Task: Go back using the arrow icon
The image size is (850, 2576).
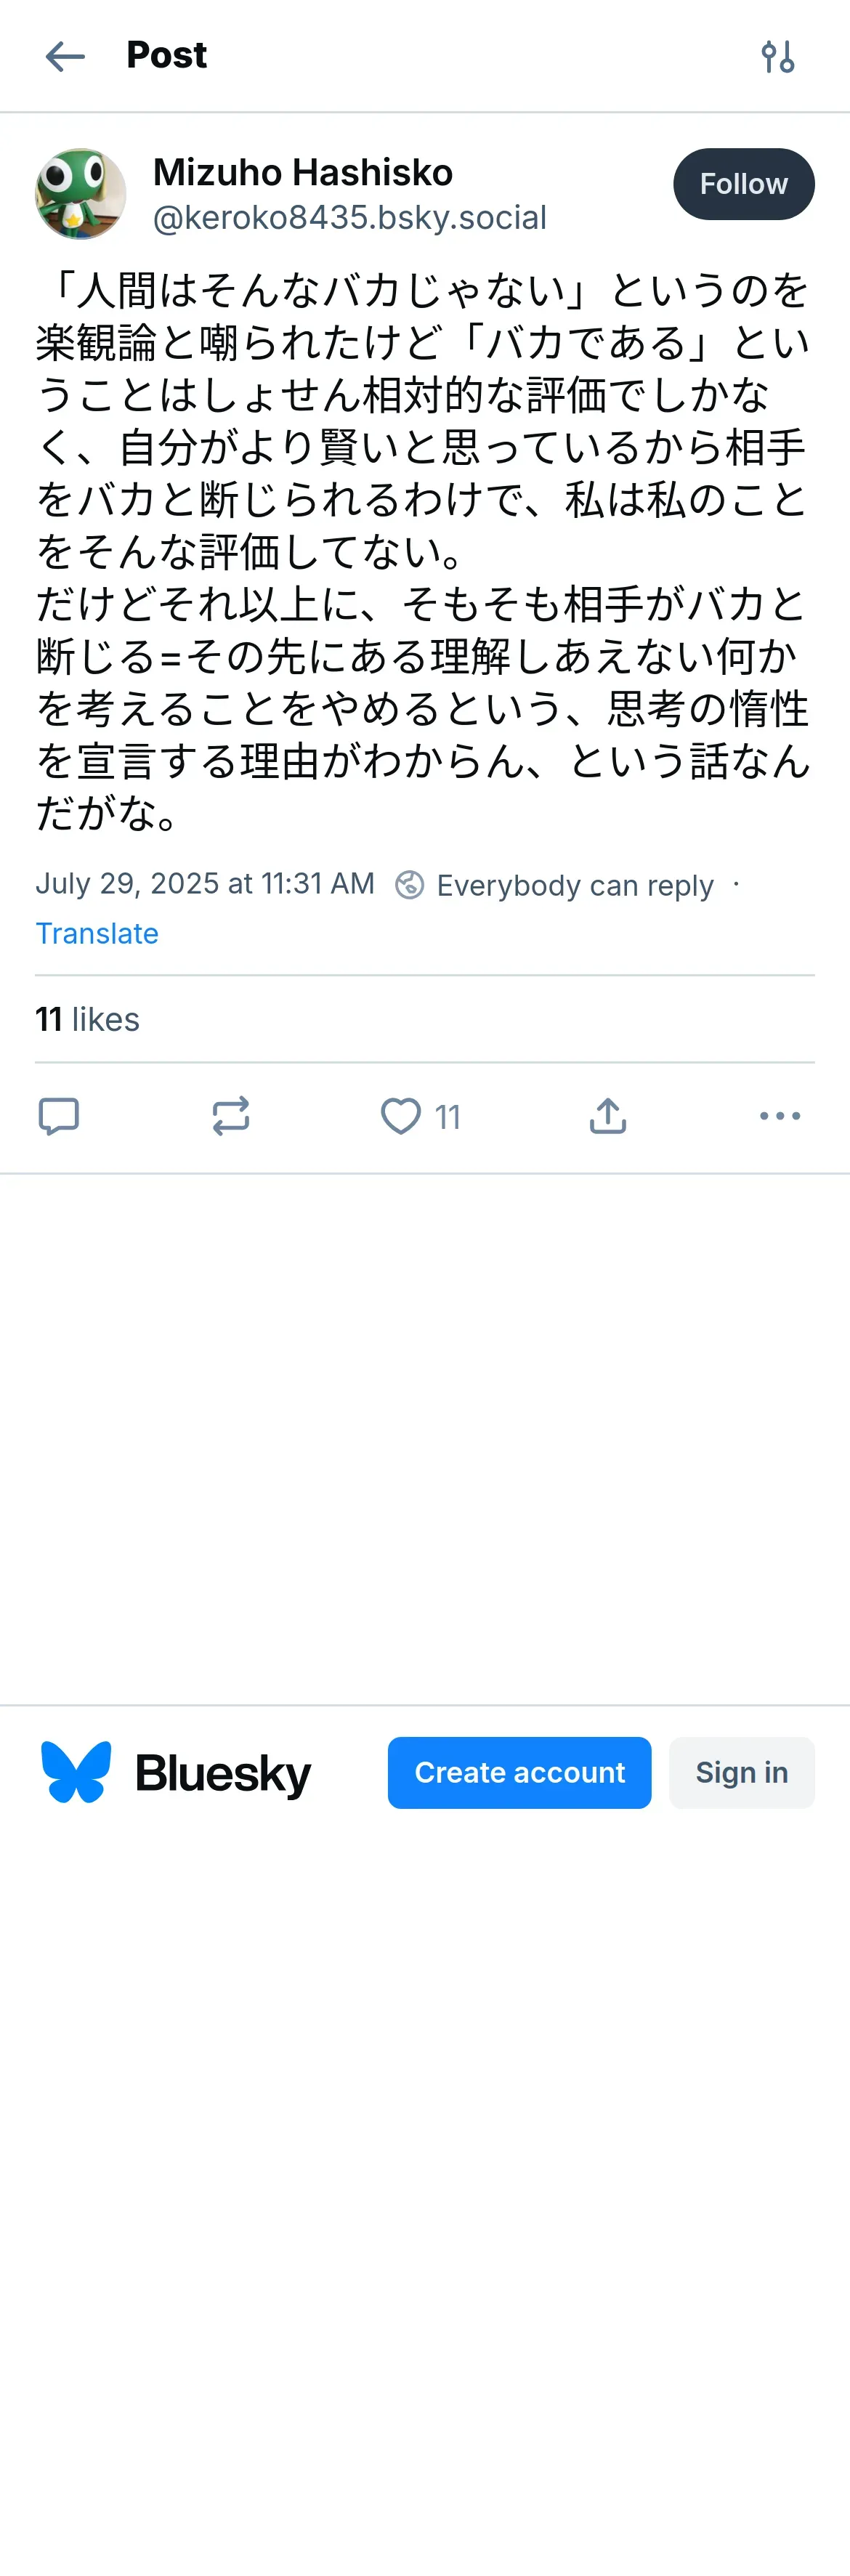Action: click(65, 56)
